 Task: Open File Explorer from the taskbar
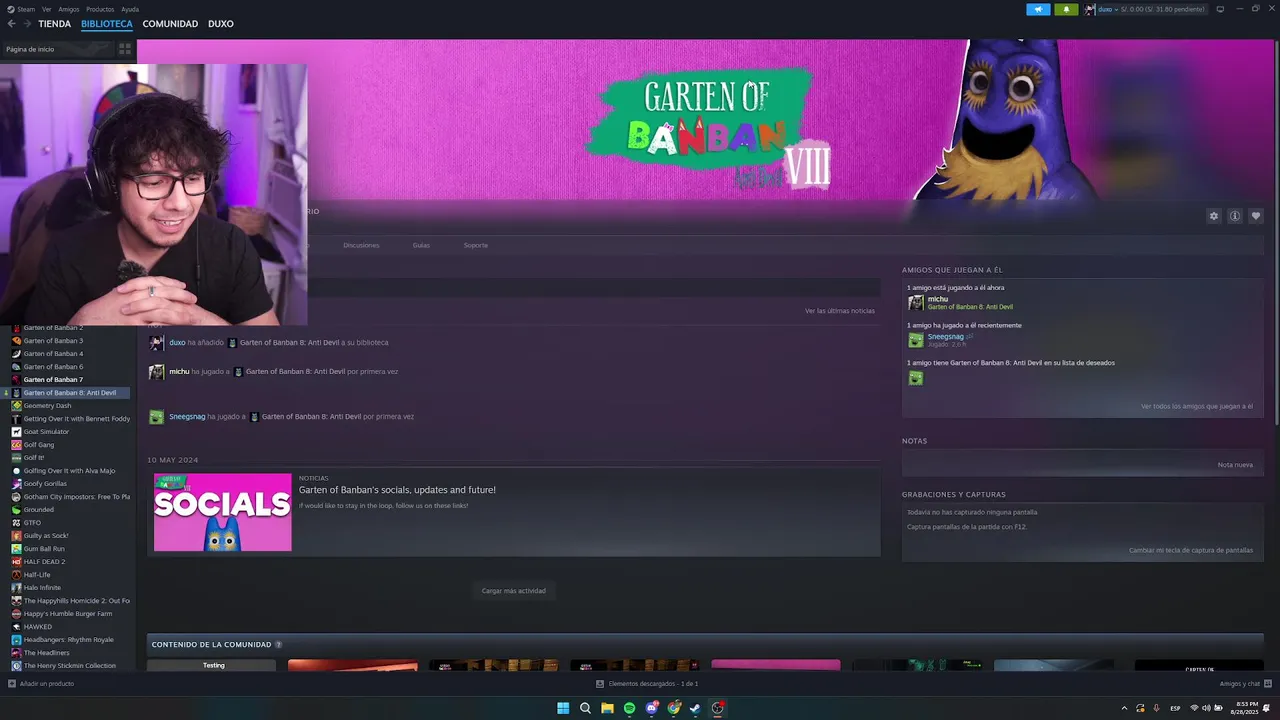point(607,708)
